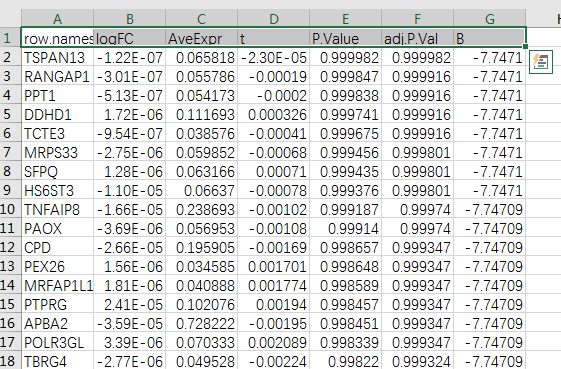
Task: Select column E header
Action: 346,18
